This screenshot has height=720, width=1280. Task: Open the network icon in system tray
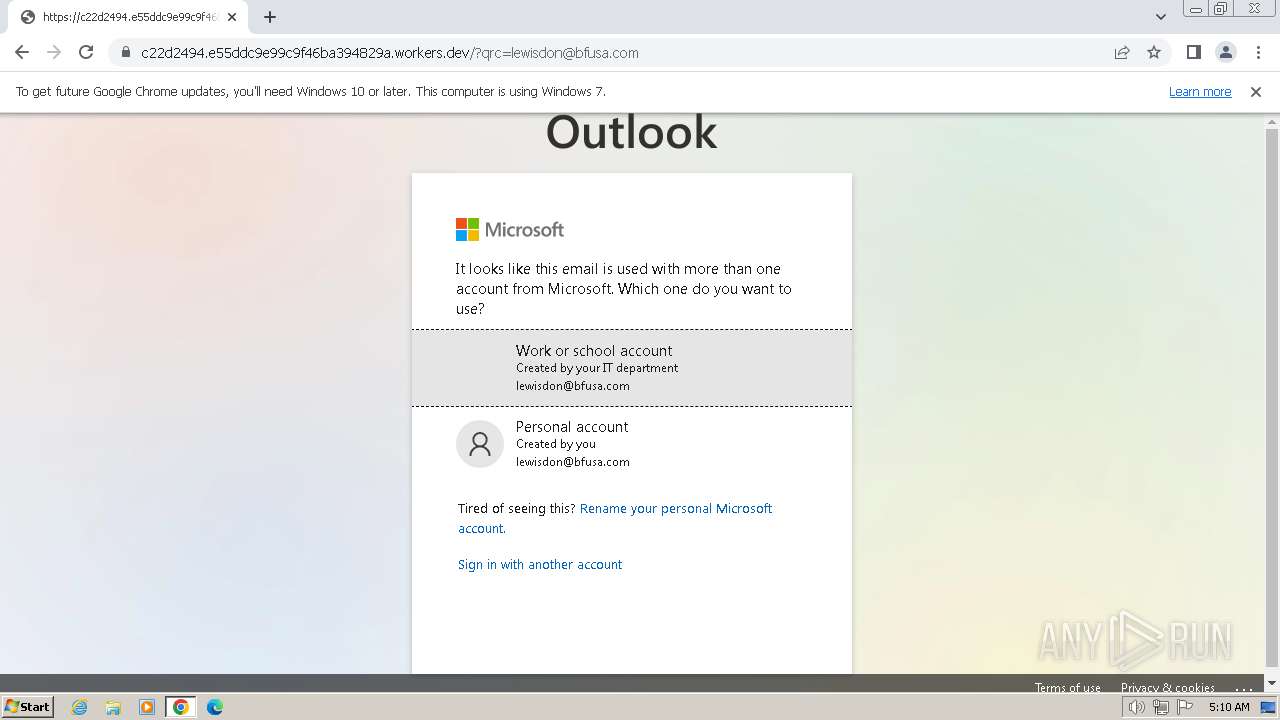1161,707
